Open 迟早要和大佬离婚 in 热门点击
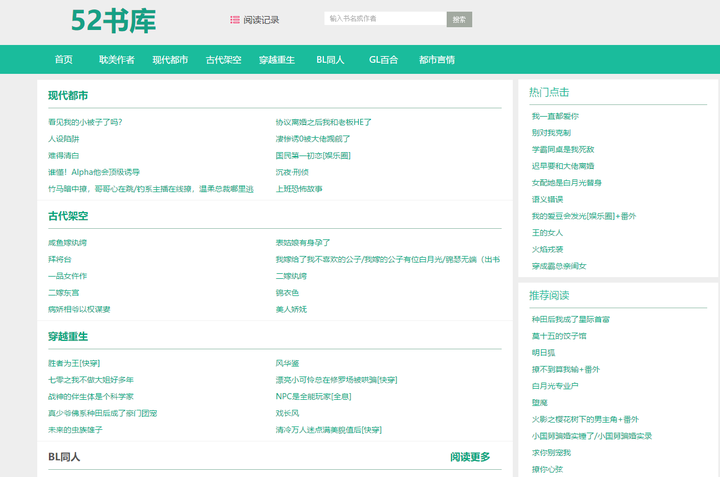 click(x=562, y=166)
